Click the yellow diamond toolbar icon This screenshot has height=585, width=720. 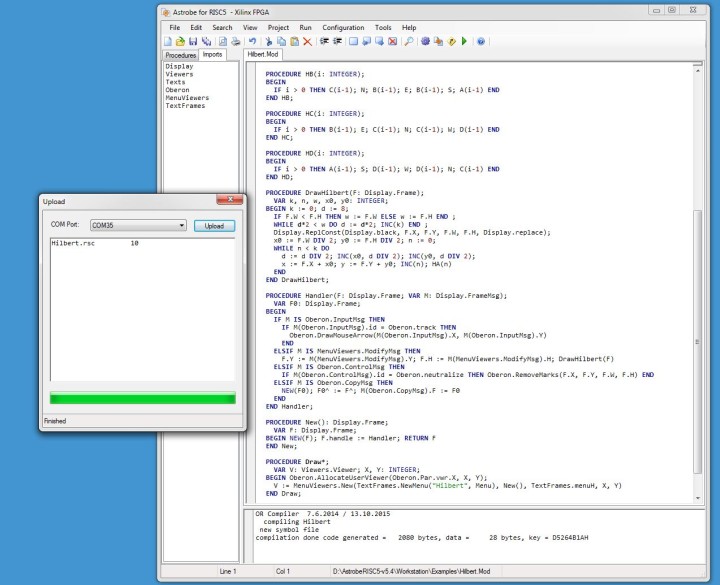click(451, 41)
